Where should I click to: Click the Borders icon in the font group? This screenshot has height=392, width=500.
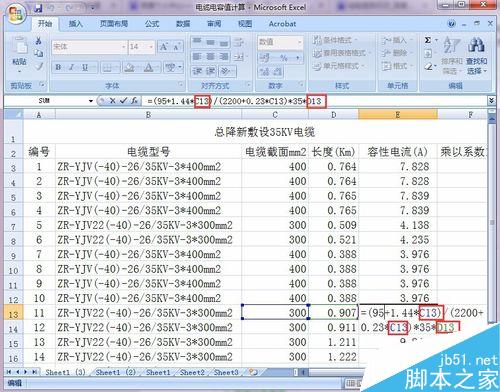tap(107, 68)
